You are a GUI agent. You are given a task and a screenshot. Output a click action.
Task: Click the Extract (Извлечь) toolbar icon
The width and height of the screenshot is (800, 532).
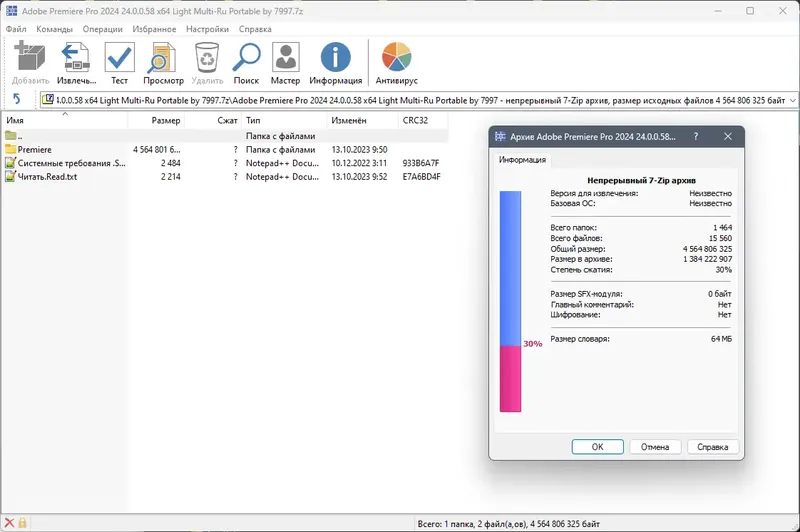point(76,57)
